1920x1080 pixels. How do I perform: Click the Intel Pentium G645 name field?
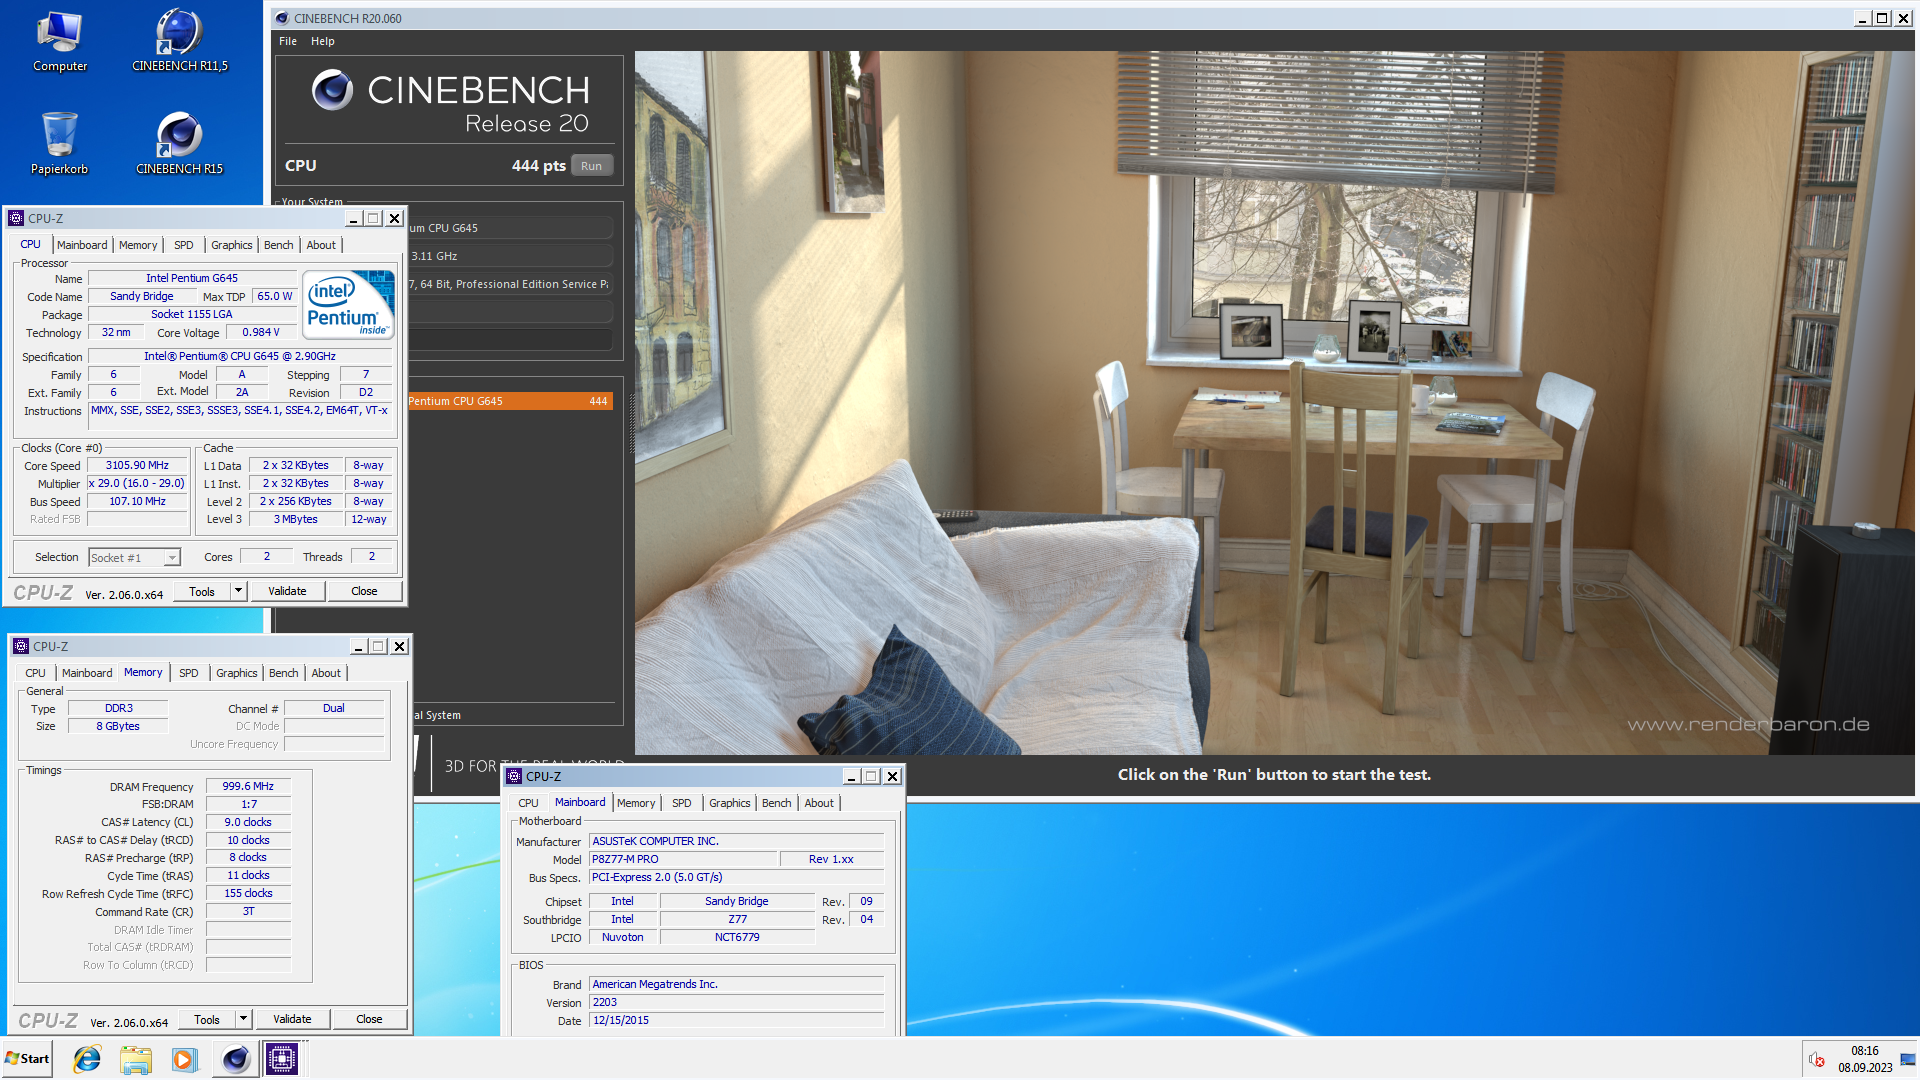coord(192,278)
